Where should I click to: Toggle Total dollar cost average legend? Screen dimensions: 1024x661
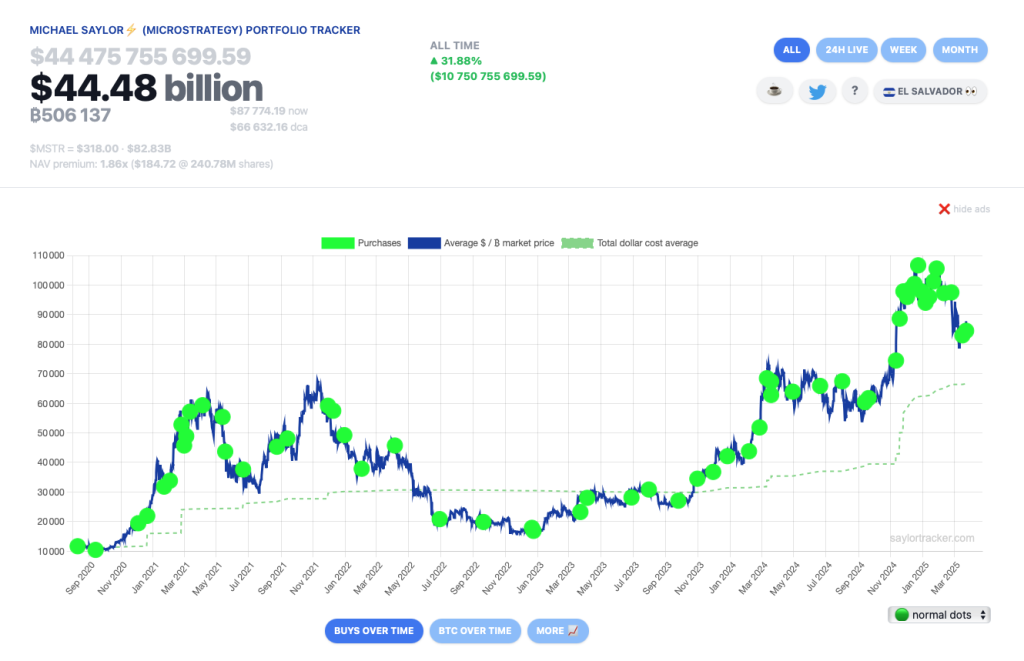coord(630,243)
